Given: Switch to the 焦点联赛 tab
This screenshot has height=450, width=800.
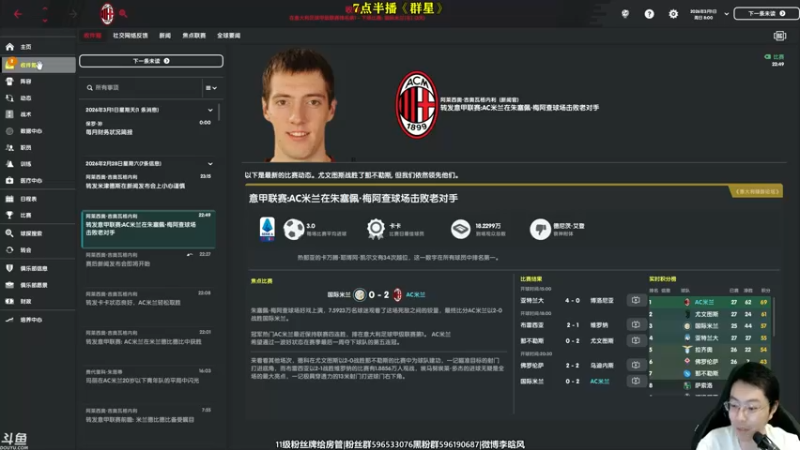Looking at the screenshot, I should click(x=194, y=36).
